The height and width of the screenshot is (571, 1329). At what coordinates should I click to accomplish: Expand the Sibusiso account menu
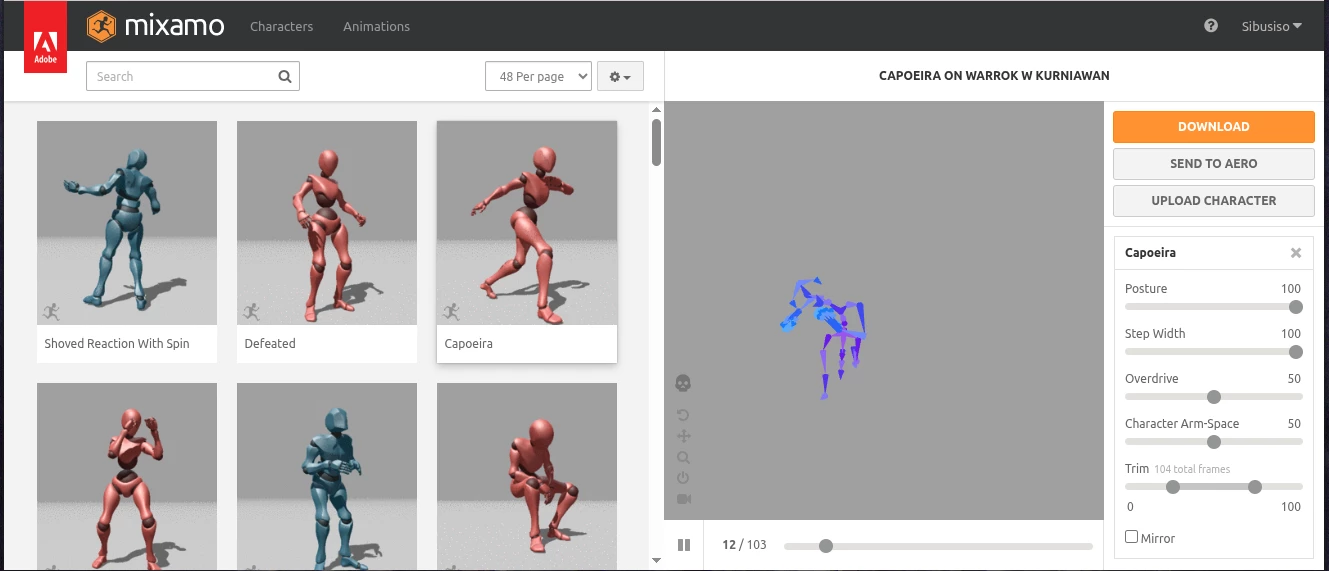[1271, 26]
